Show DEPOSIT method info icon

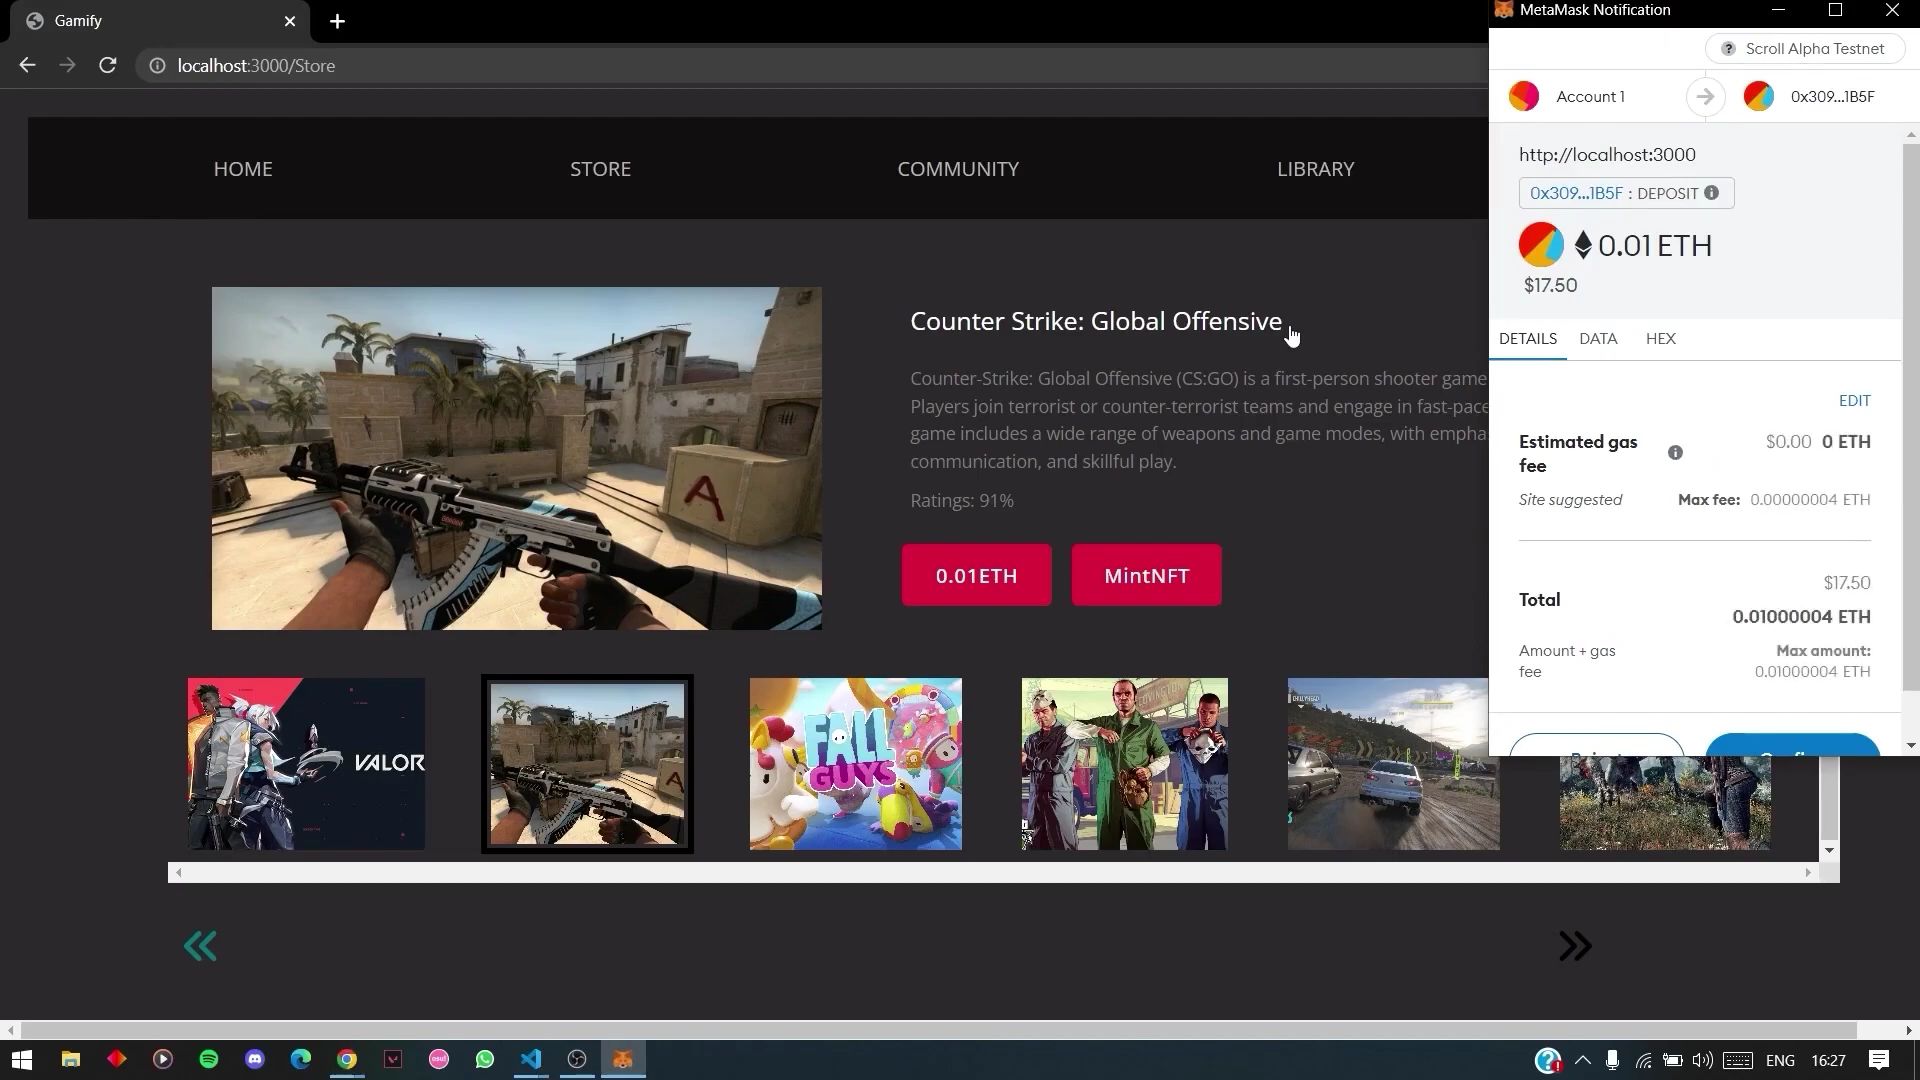pos(1712,193)
